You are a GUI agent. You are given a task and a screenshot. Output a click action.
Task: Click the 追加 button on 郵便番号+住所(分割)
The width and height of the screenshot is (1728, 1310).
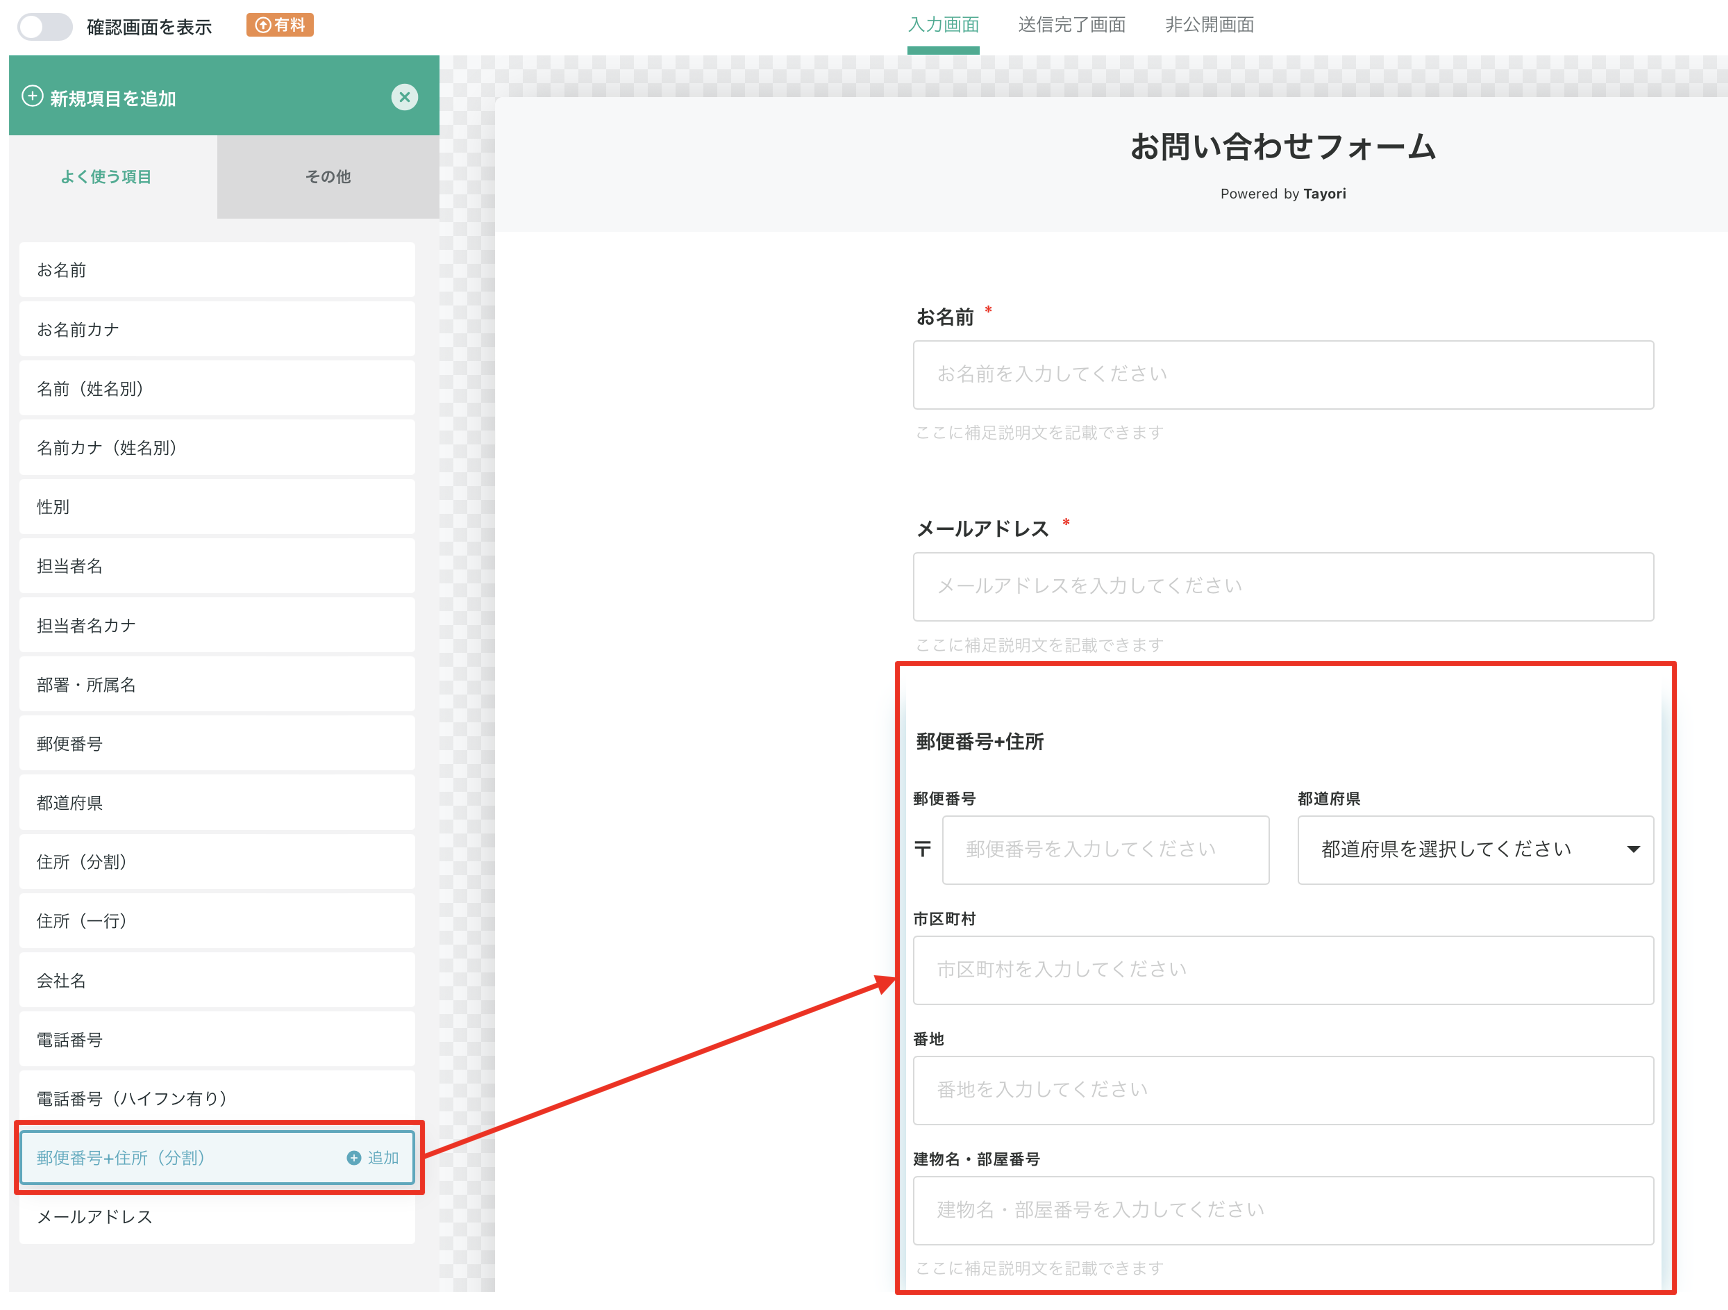coord(373,1158)
